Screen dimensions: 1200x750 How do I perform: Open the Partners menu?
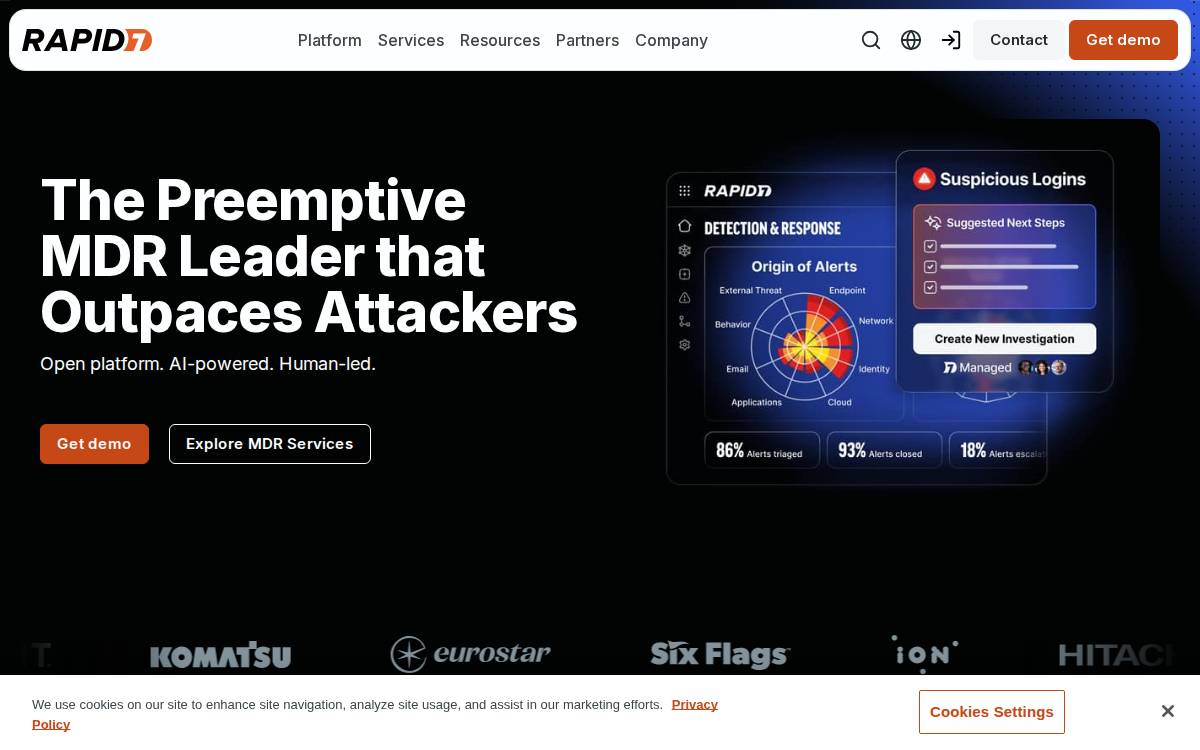coord(587,40)
